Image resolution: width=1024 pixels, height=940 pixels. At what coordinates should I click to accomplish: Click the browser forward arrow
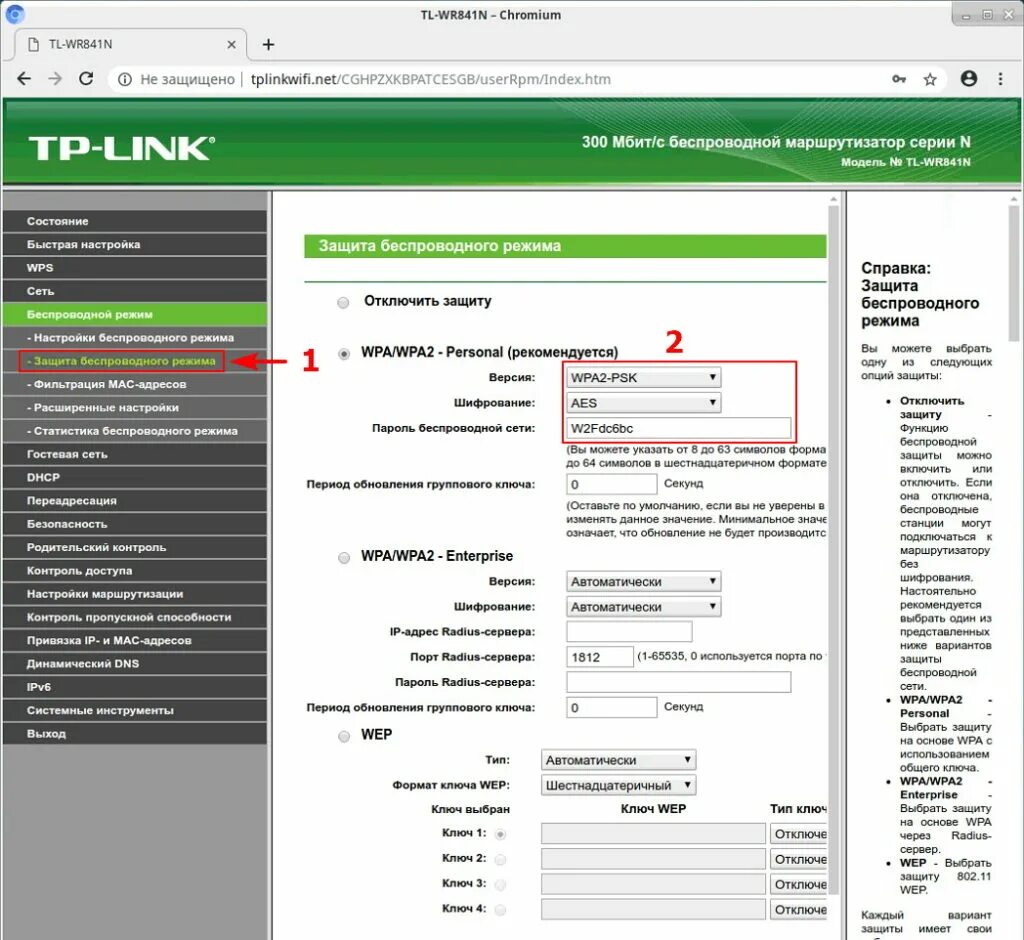(56, 79)
